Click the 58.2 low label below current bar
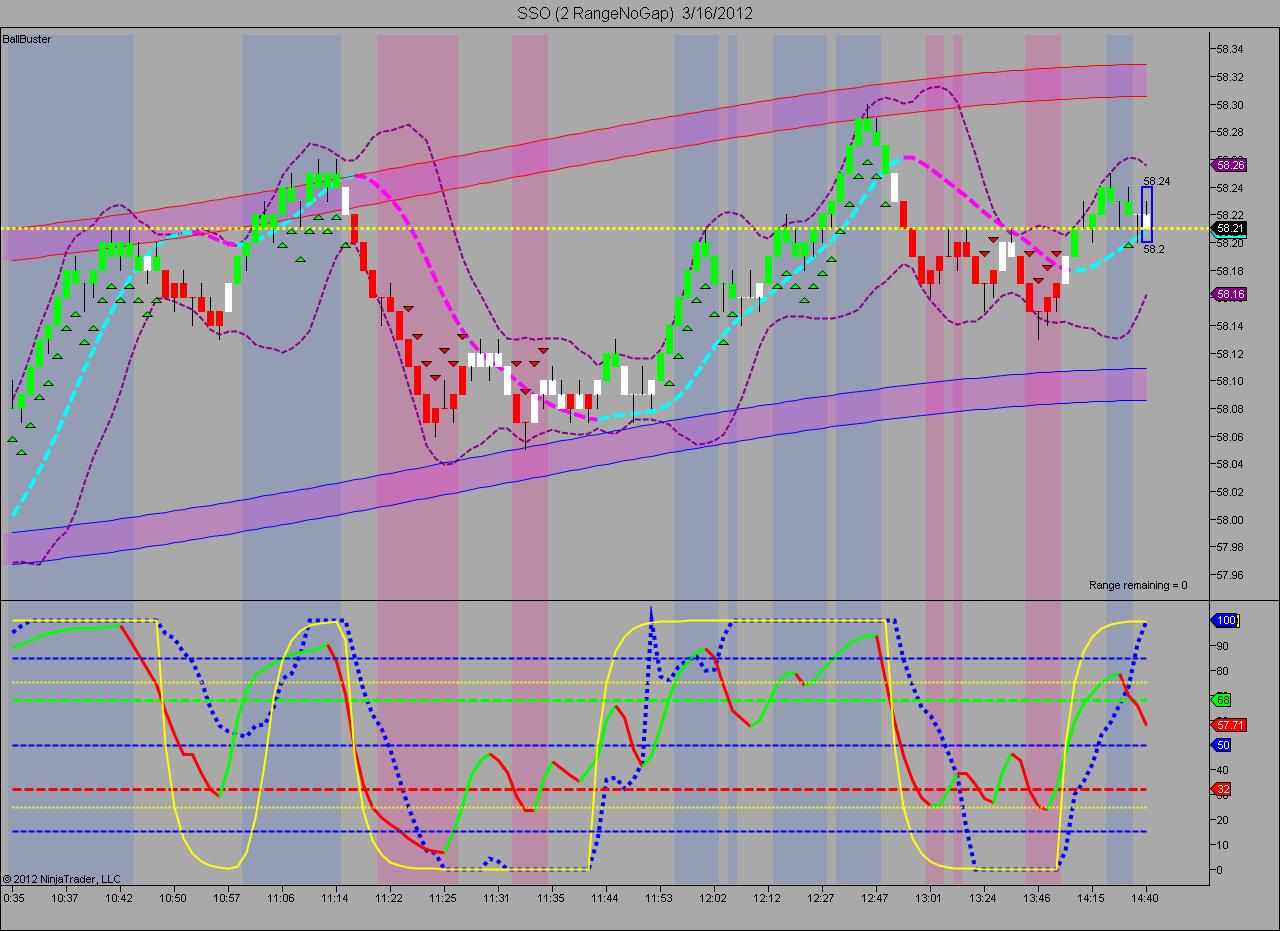Screen dimensions: 1280x931 tap(1154, 249)
